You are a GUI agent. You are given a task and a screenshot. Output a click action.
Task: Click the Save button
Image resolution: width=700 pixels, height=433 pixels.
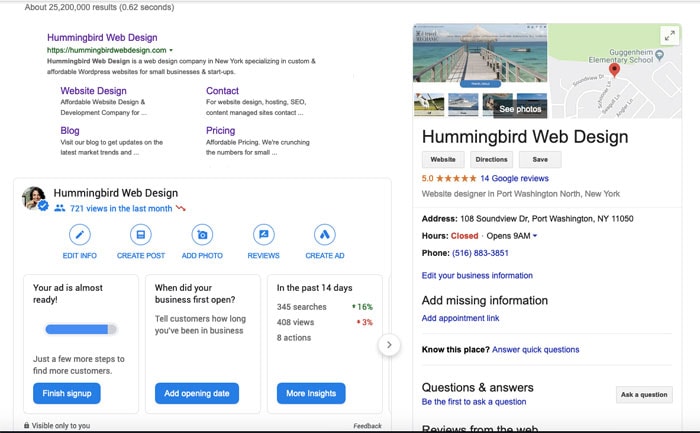click(x=540, y=159)
